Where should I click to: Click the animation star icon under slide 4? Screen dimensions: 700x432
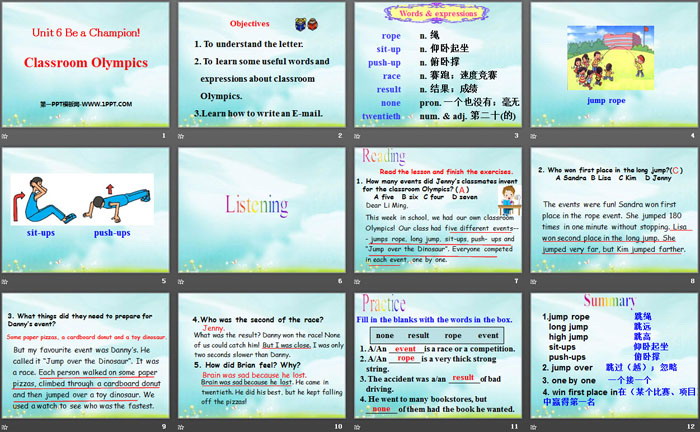coord(533,136)
